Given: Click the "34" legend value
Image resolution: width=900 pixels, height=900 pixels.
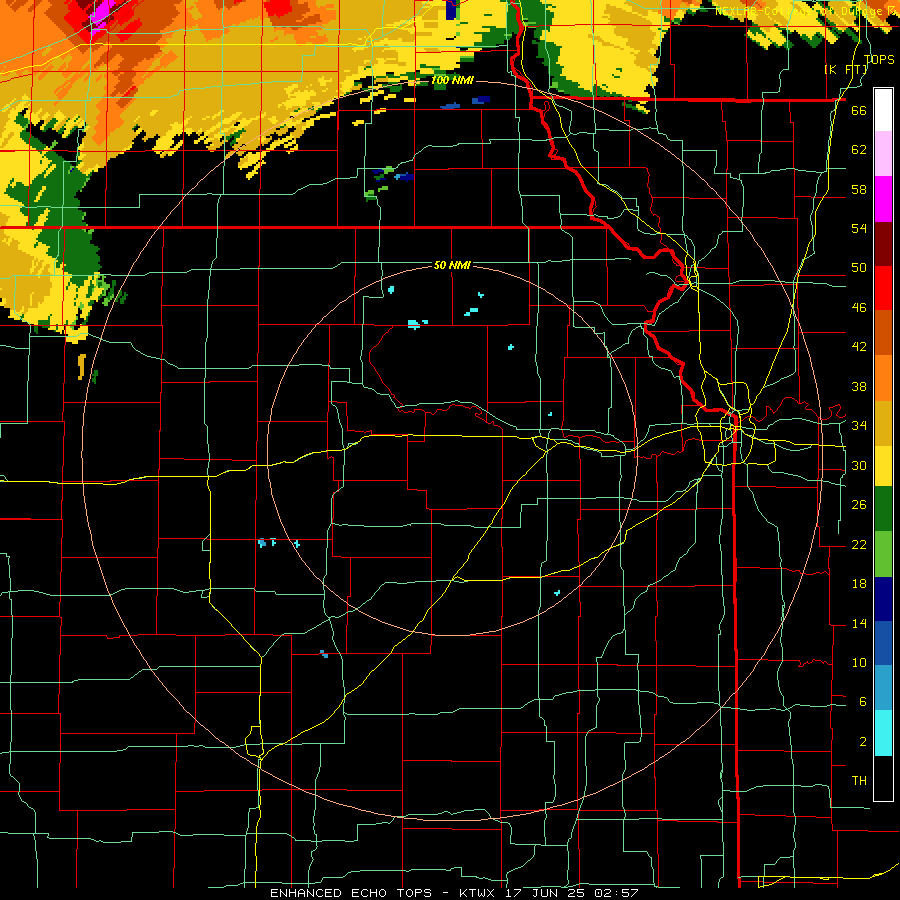Looking at the screenshot, I should pyautogui.click(x=859, y=425).
